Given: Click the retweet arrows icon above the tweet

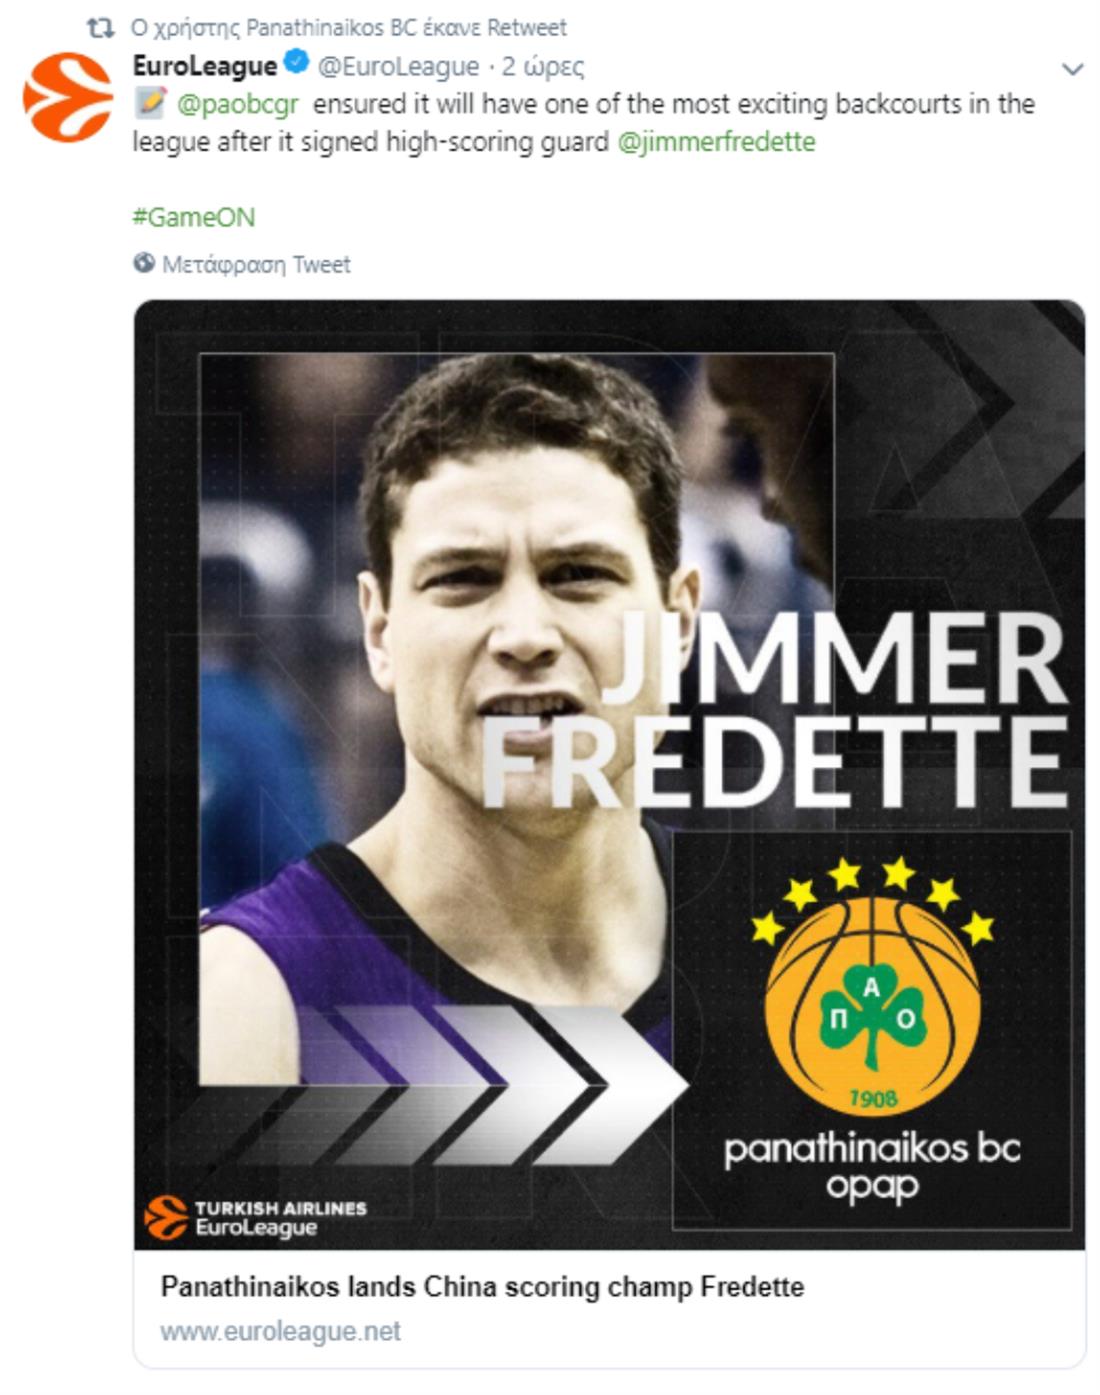Looking at the screenshot, I should (101, 27).
